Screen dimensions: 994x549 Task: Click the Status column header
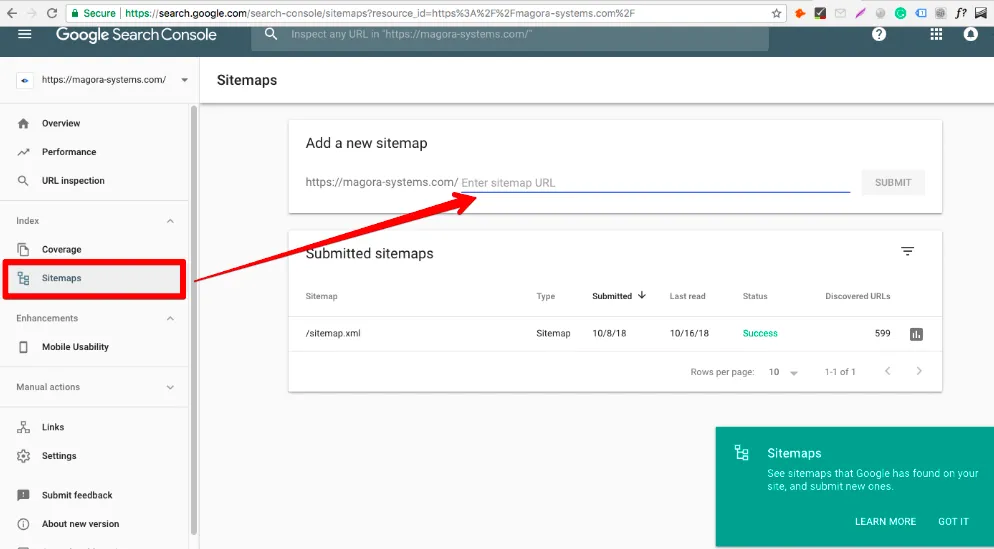coord(755,296)
